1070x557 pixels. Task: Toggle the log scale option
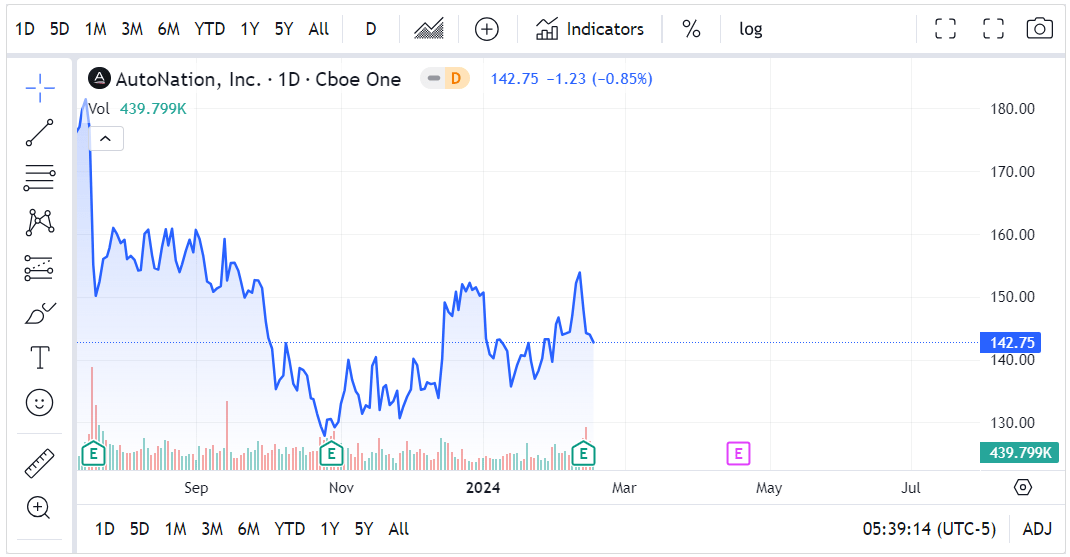pyautogui.click(x=751, y=29)
